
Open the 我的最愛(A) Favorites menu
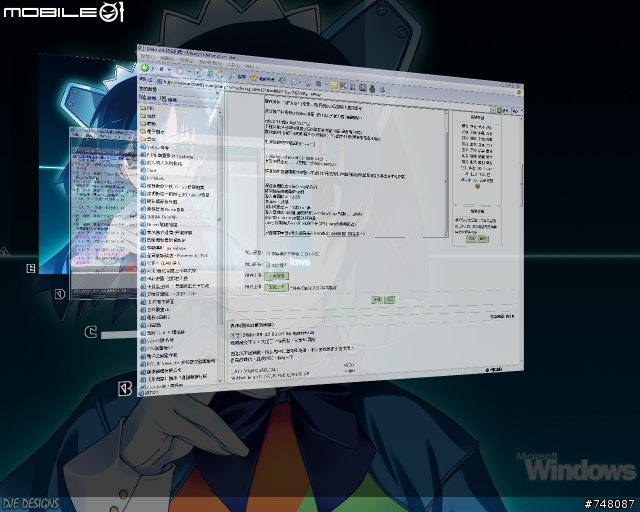pyautogui.click(x=210, y=62)
